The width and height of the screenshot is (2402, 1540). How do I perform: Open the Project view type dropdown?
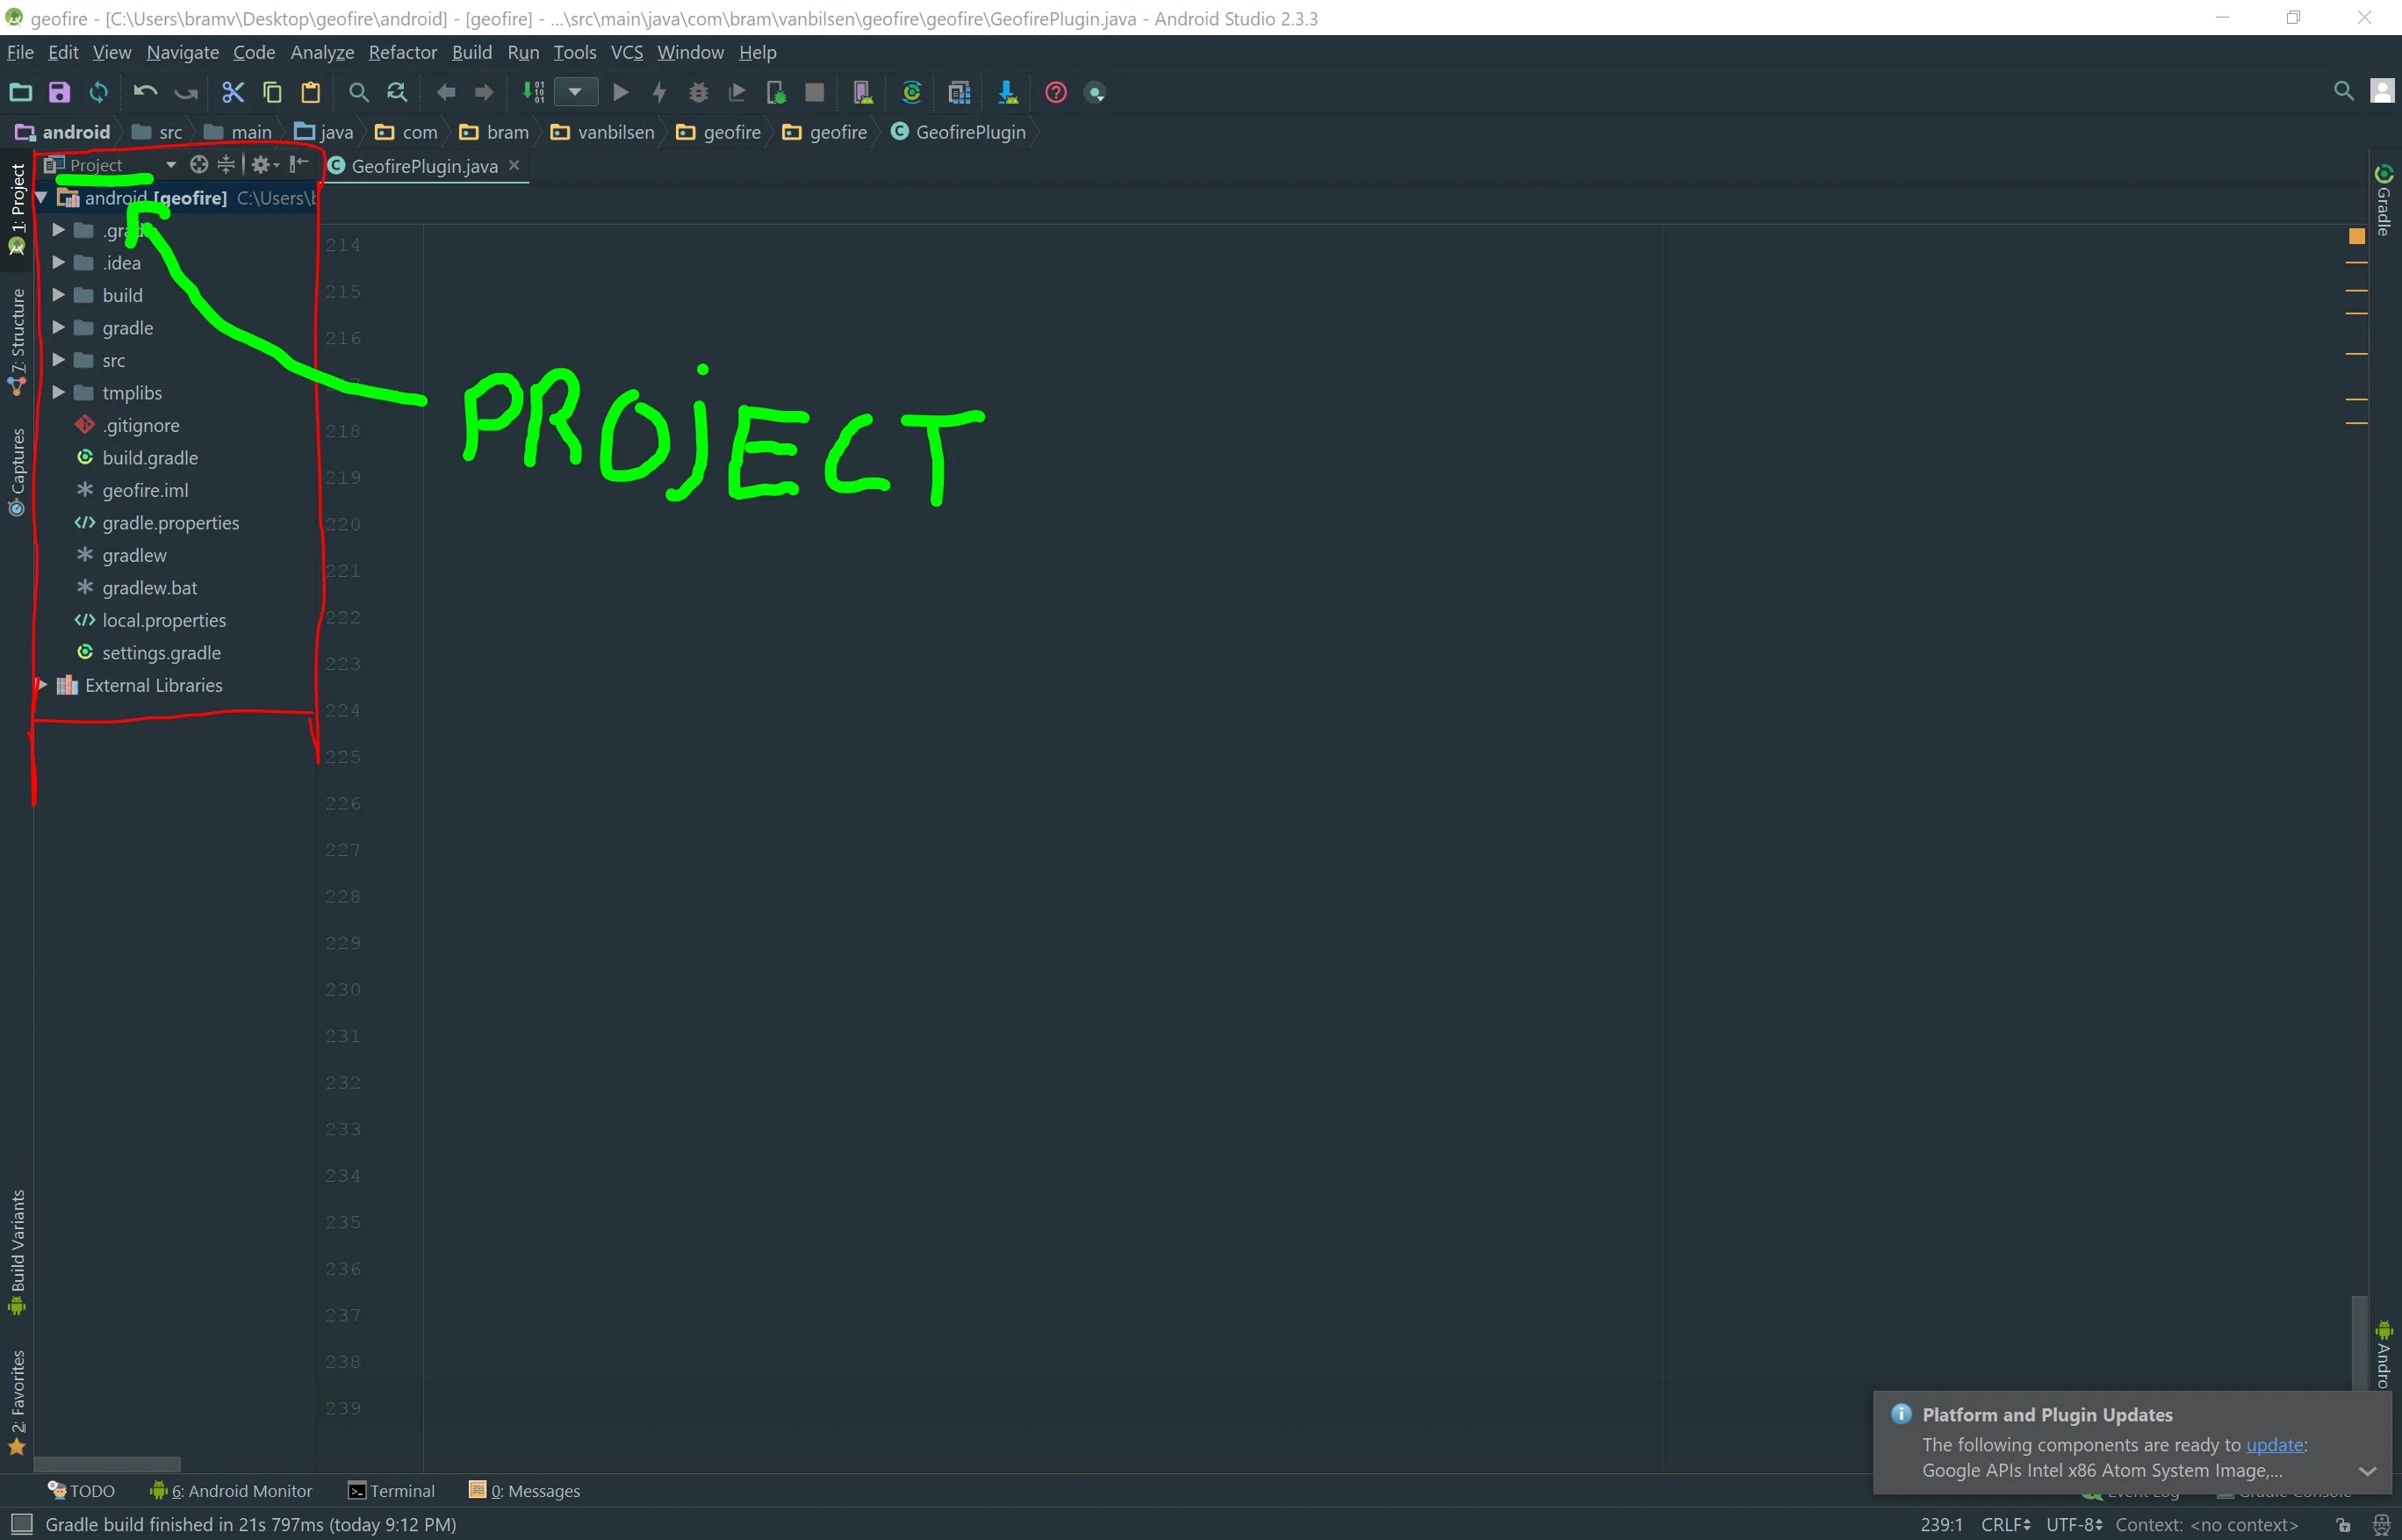[171, 165]
